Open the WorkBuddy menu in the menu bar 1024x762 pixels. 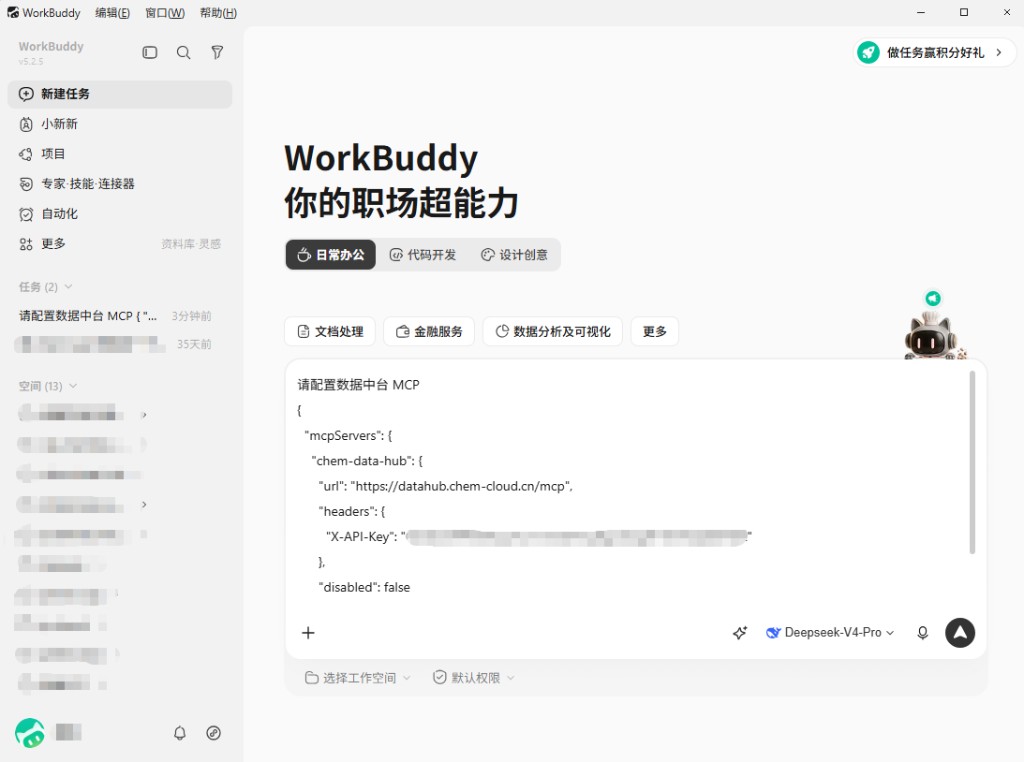[44, 12]
